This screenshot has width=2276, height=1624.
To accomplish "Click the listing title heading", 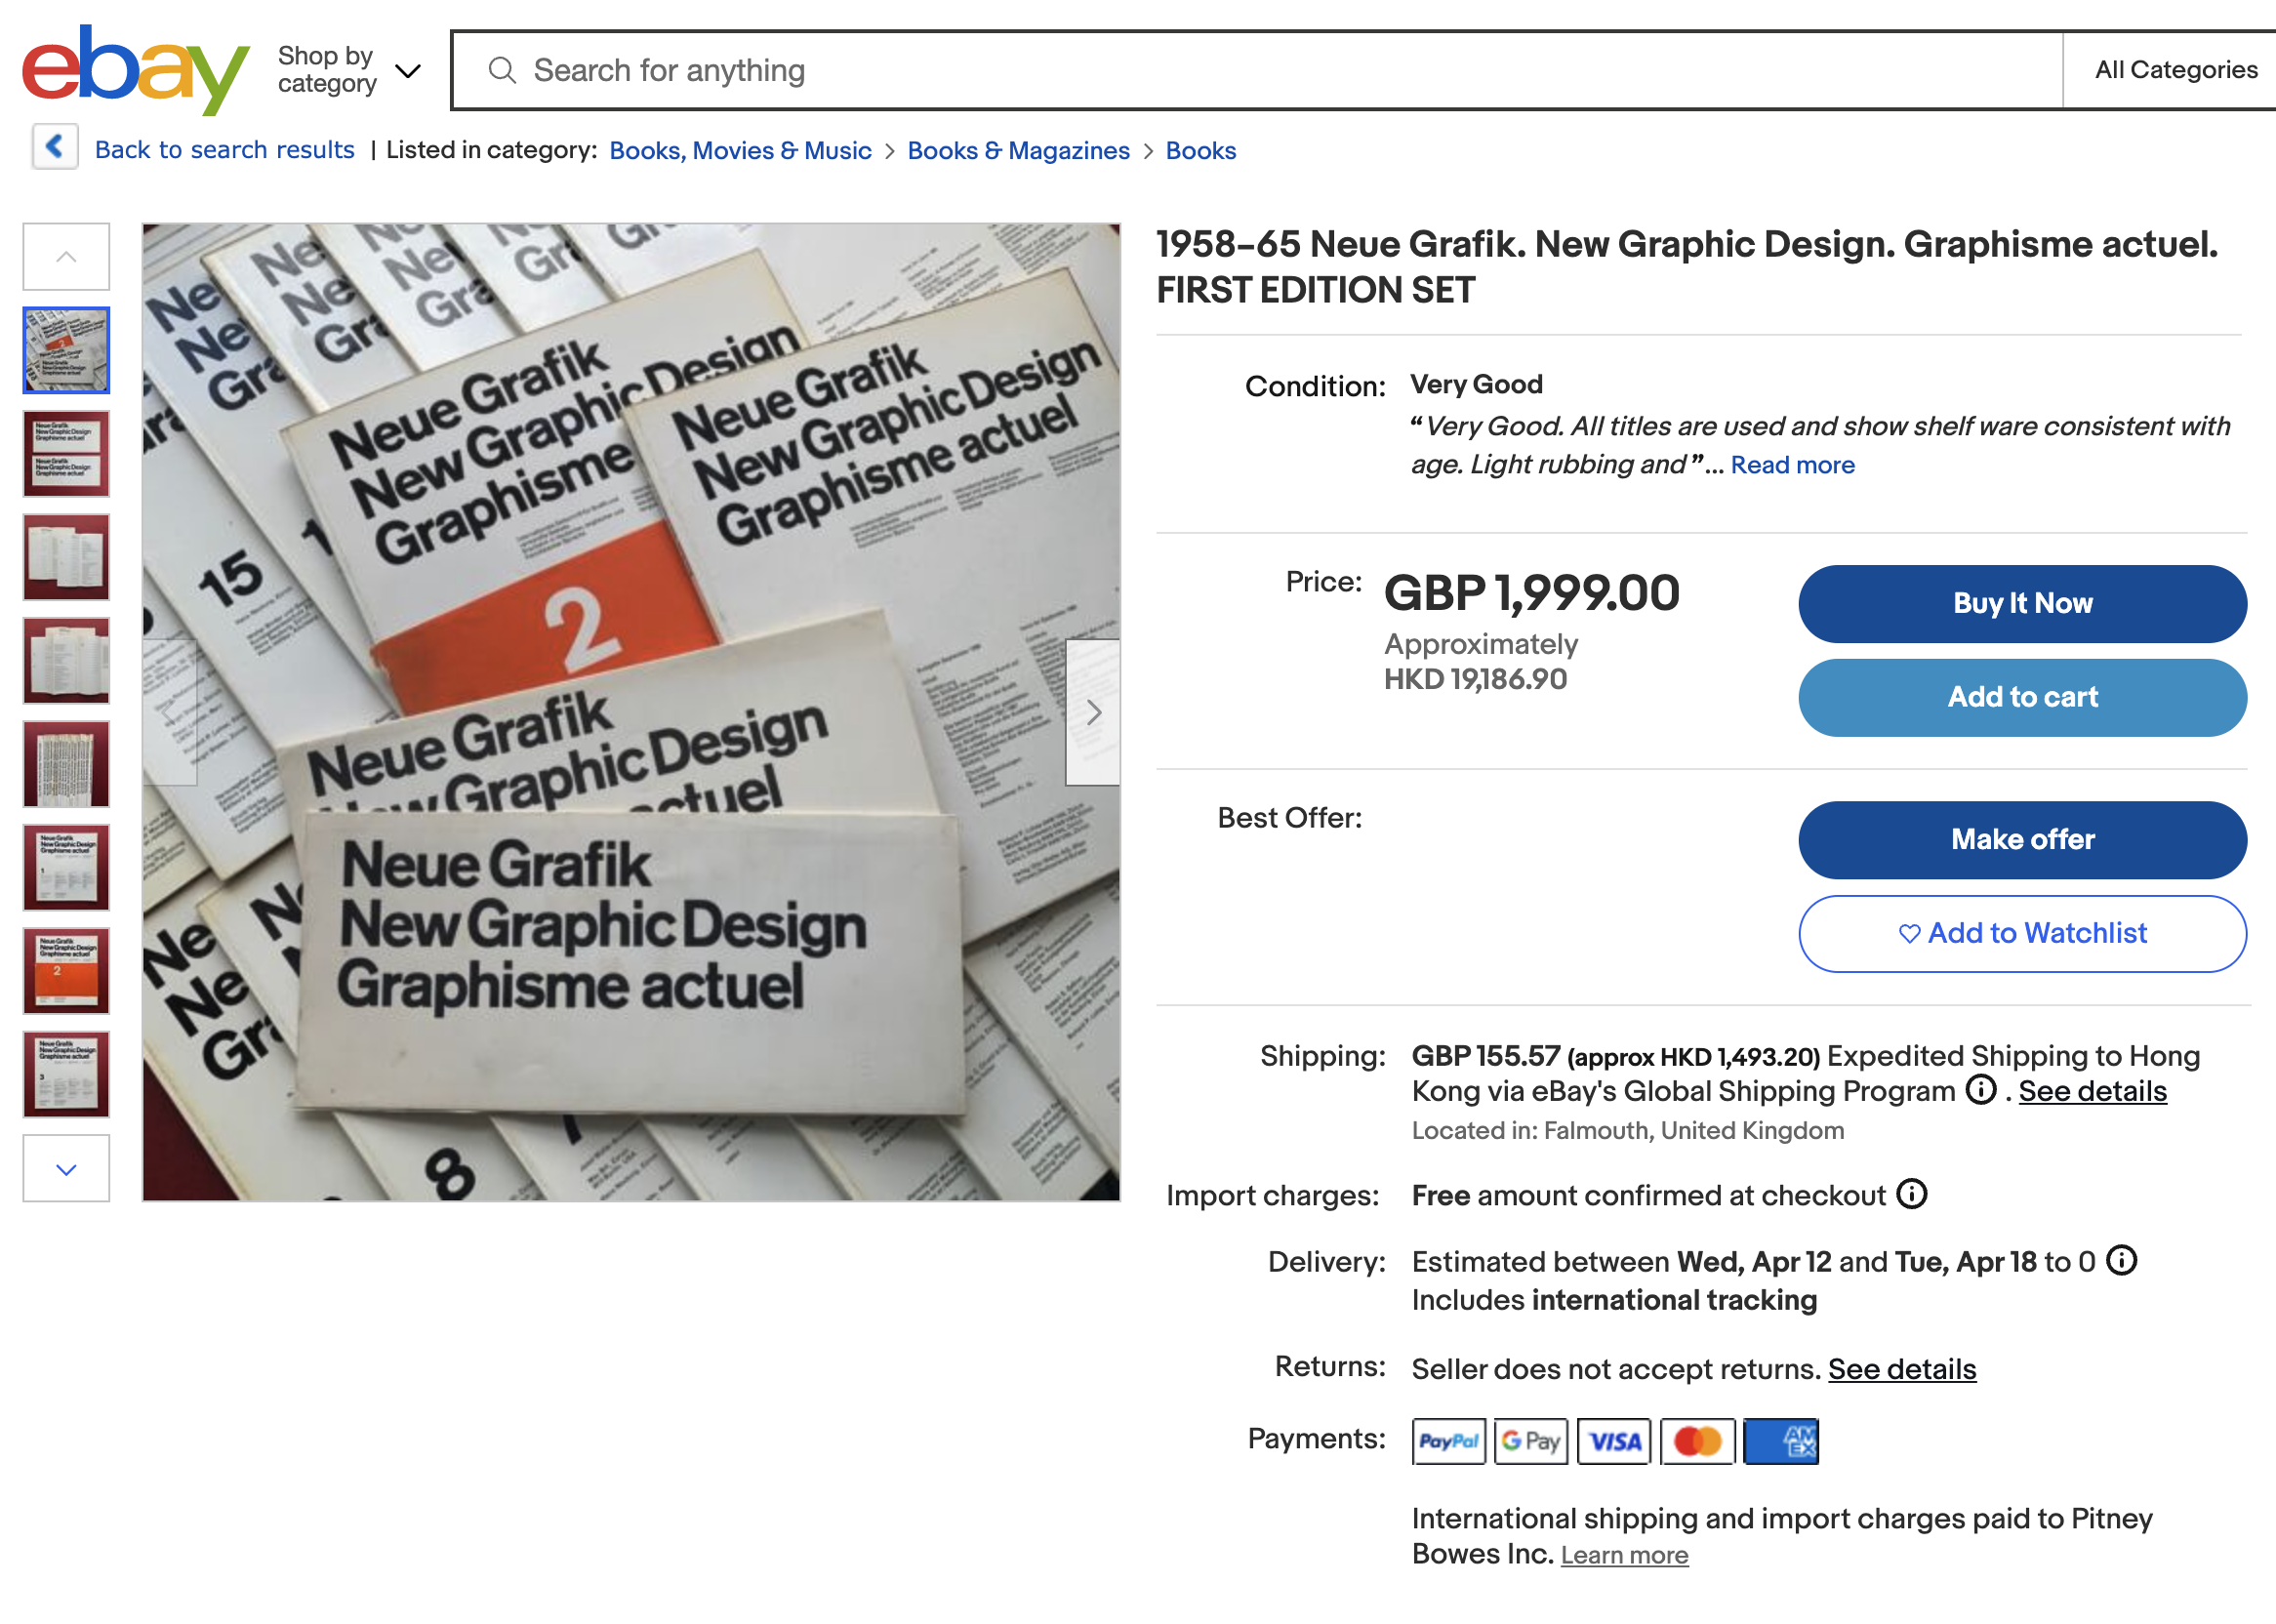I will [x=1687, y=267].
